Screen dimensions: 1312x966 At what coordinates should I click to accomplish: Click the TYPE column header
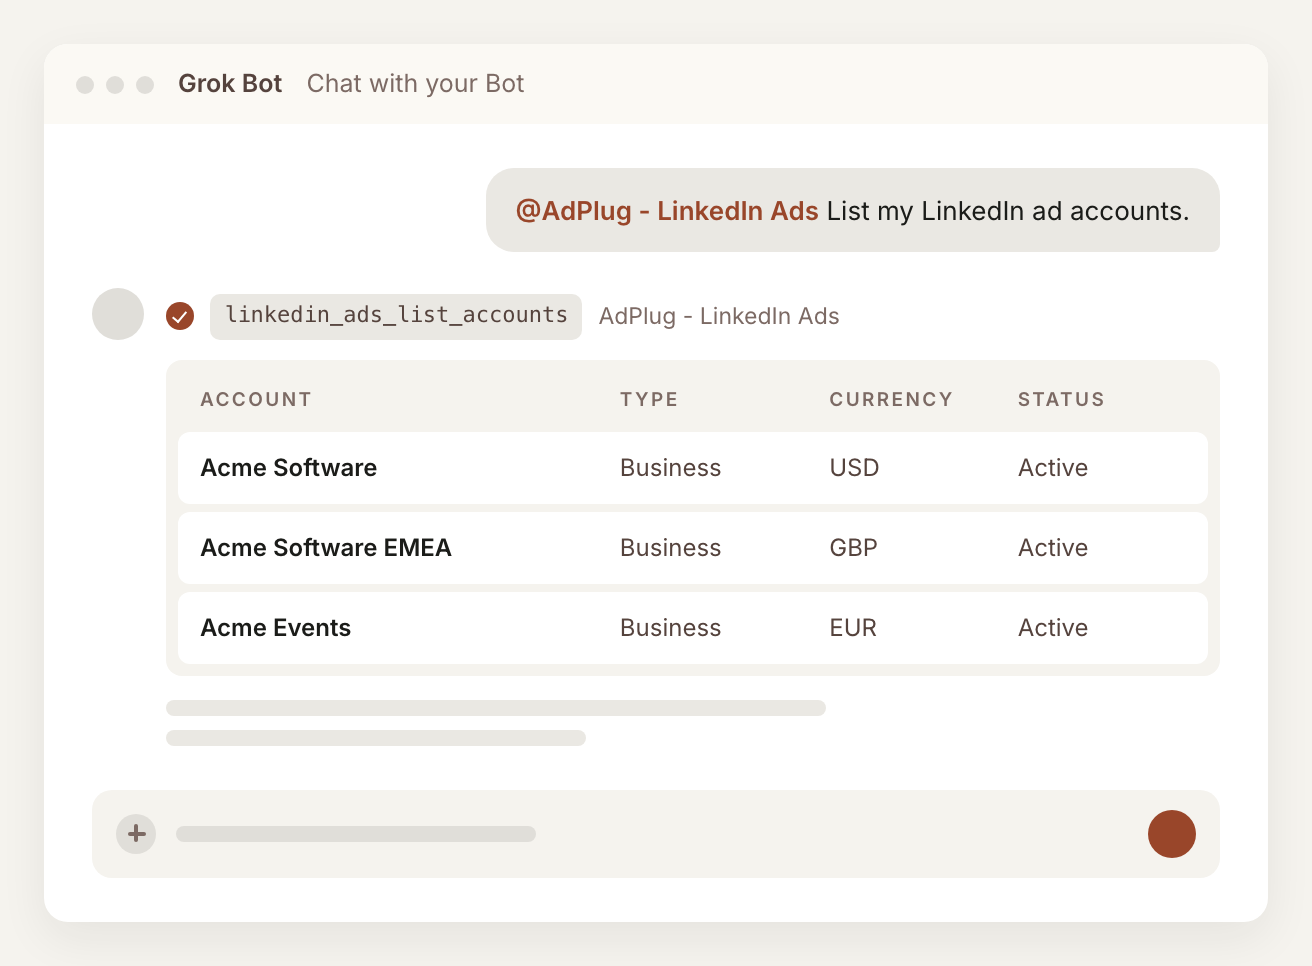[x=649, y=399]
